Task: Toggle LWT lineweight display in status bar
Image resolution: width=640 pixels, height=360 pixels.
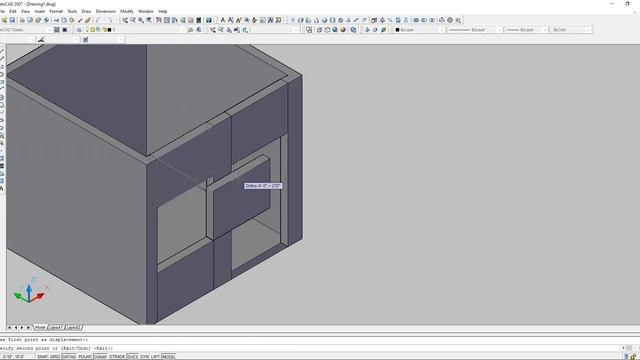Action: point(155,357)
